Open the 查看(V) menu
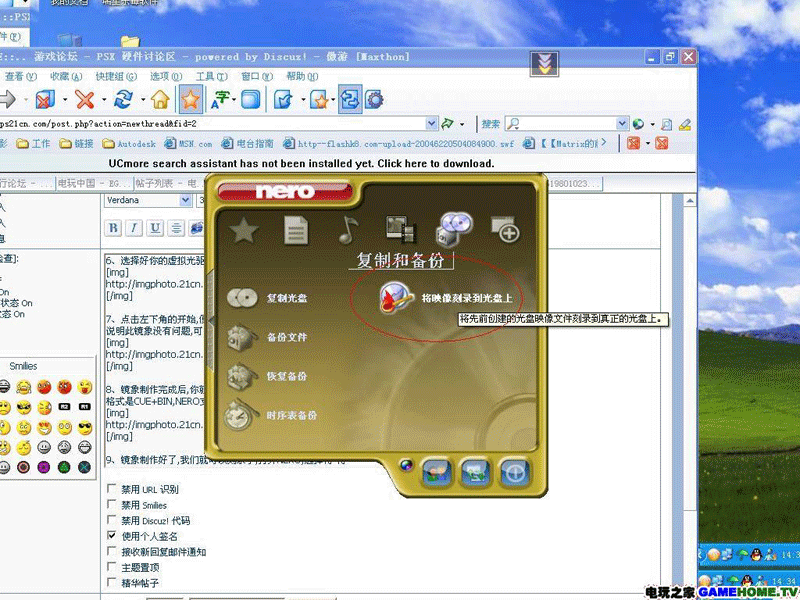Image resolution: width=800 pixels, height=600 pixels. click(x=20, y=77)
